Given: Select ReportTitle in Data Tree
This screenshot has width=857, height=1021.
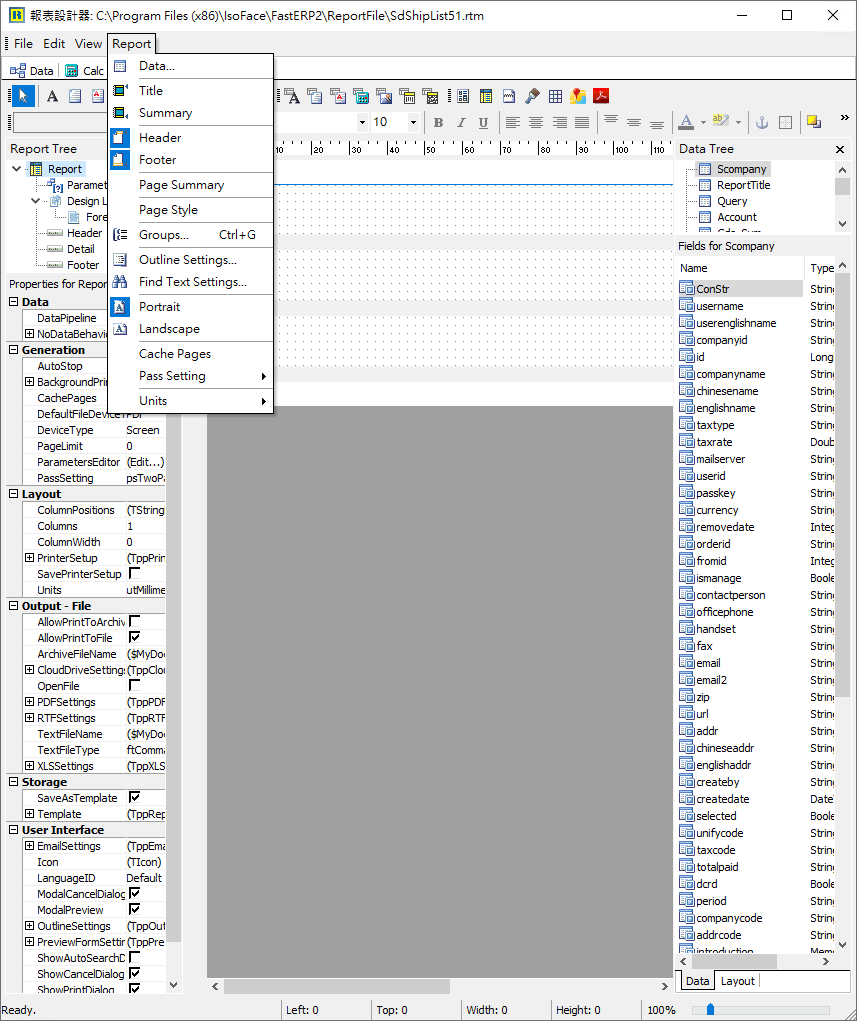Looking at the screenshot, I should 743,185.
